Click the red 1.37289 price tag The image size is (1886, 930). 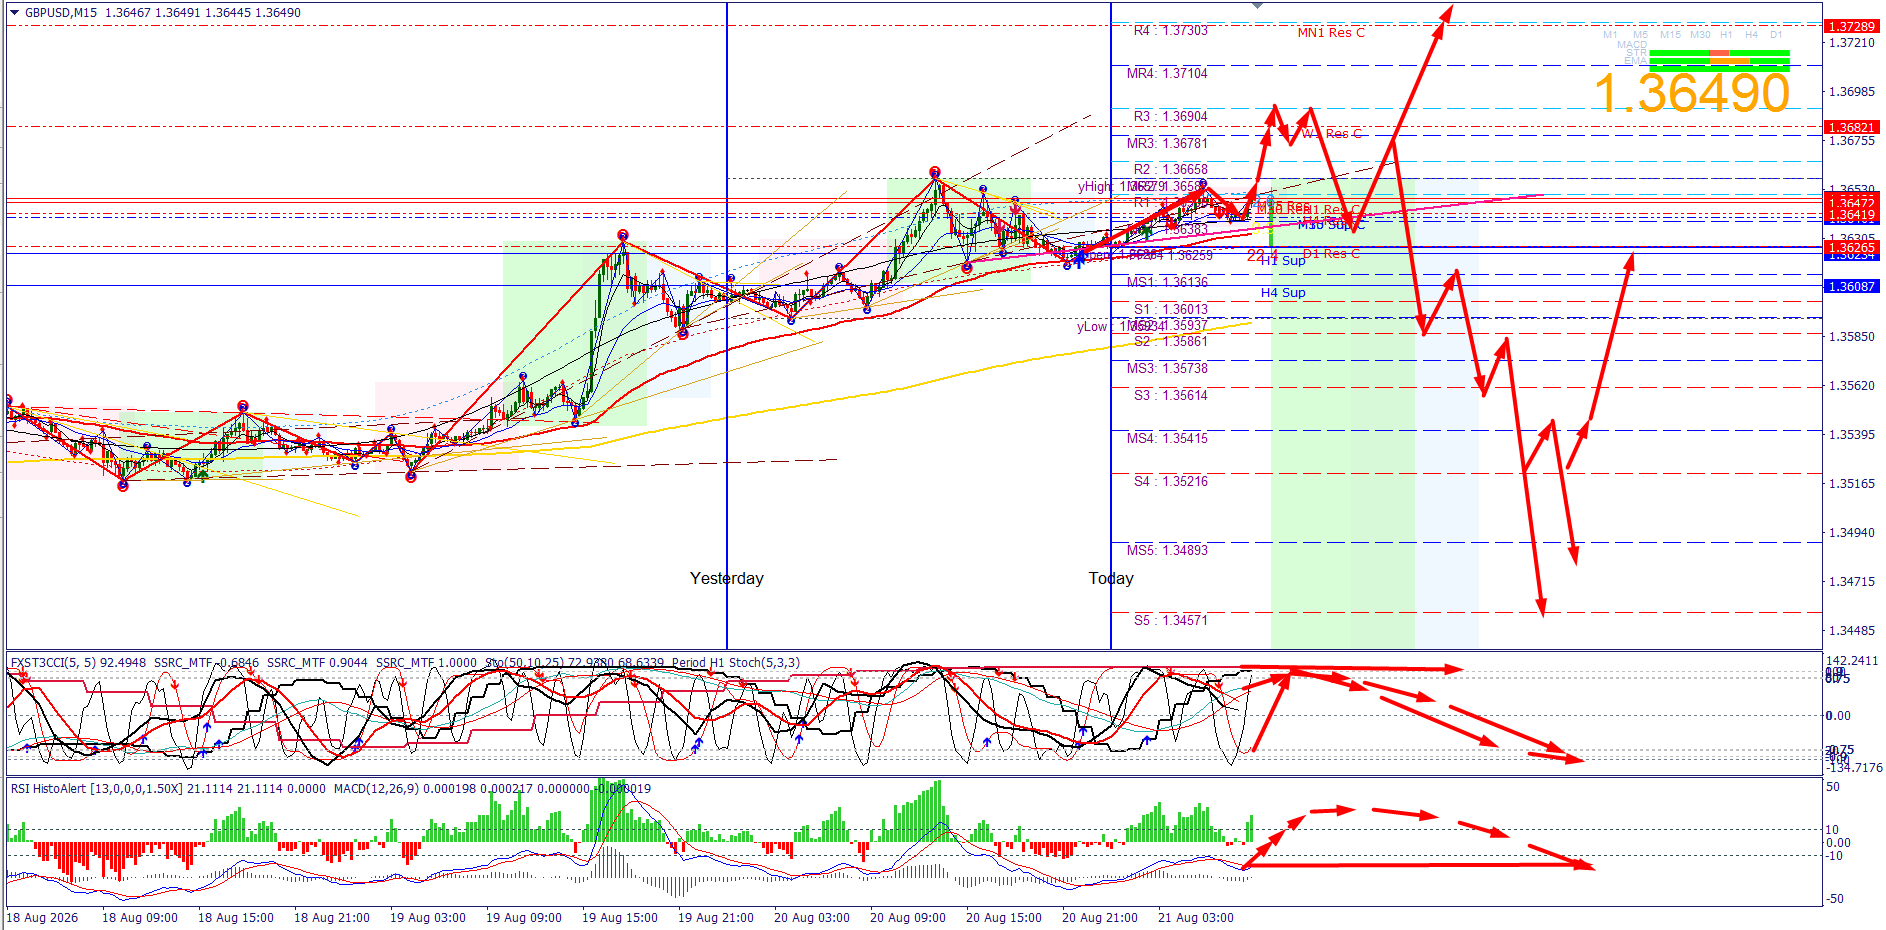(1851, 26)
